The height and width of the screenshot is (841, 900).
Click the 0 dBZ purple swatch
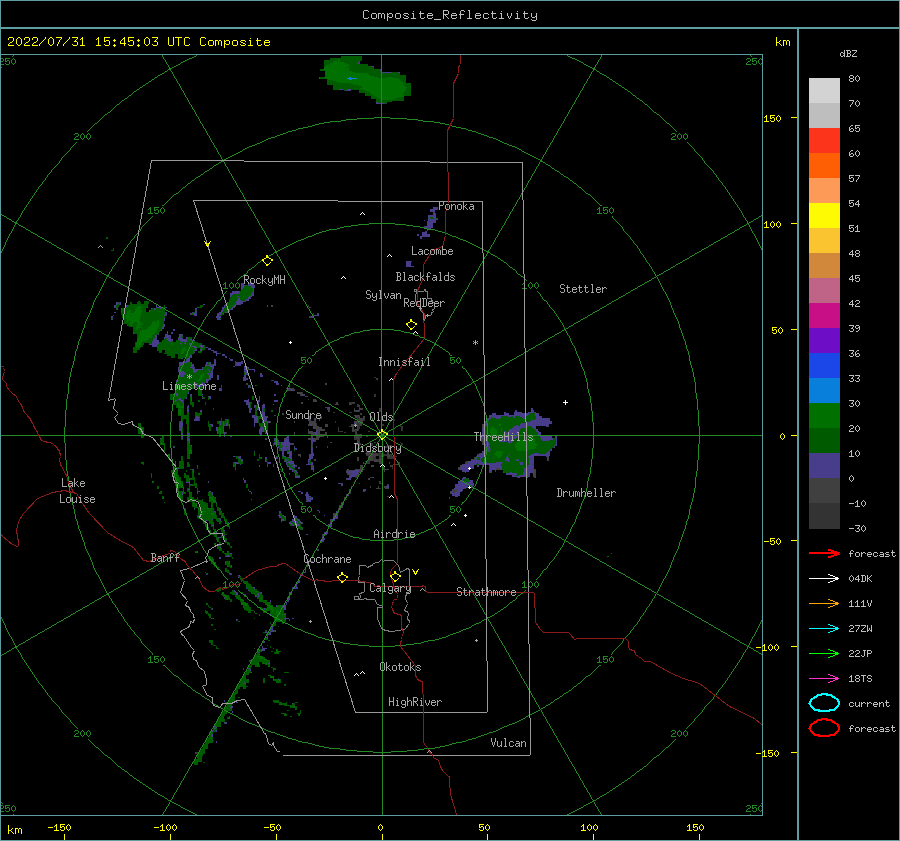824,466
